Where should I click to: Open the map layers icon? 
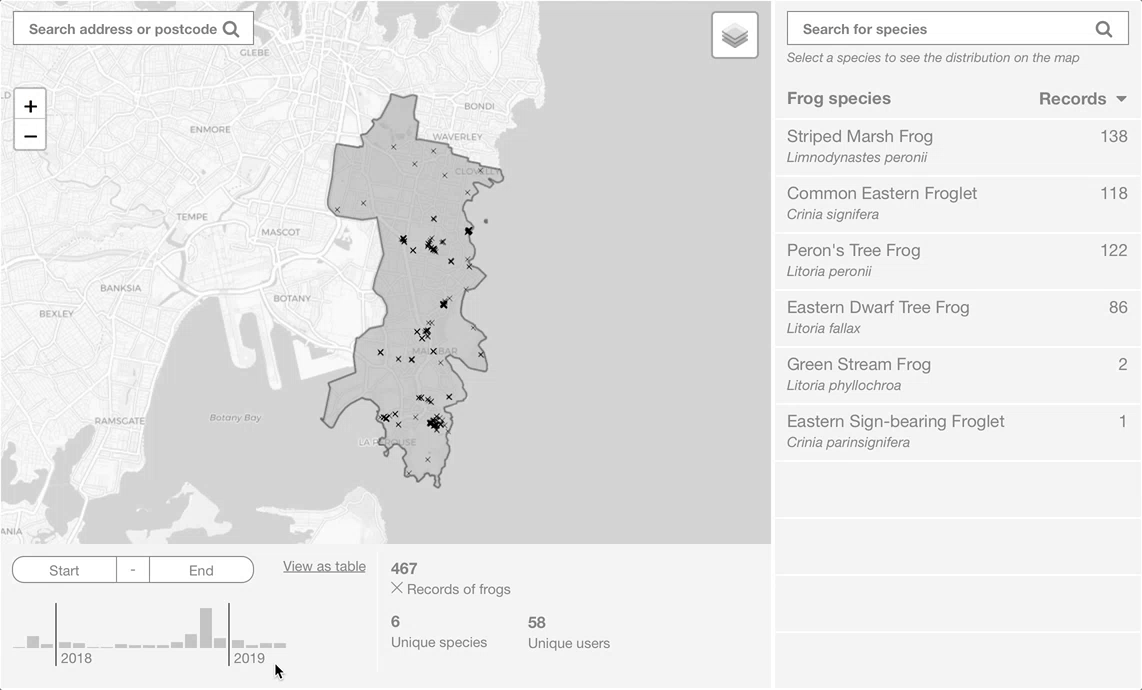click(735, 35)
